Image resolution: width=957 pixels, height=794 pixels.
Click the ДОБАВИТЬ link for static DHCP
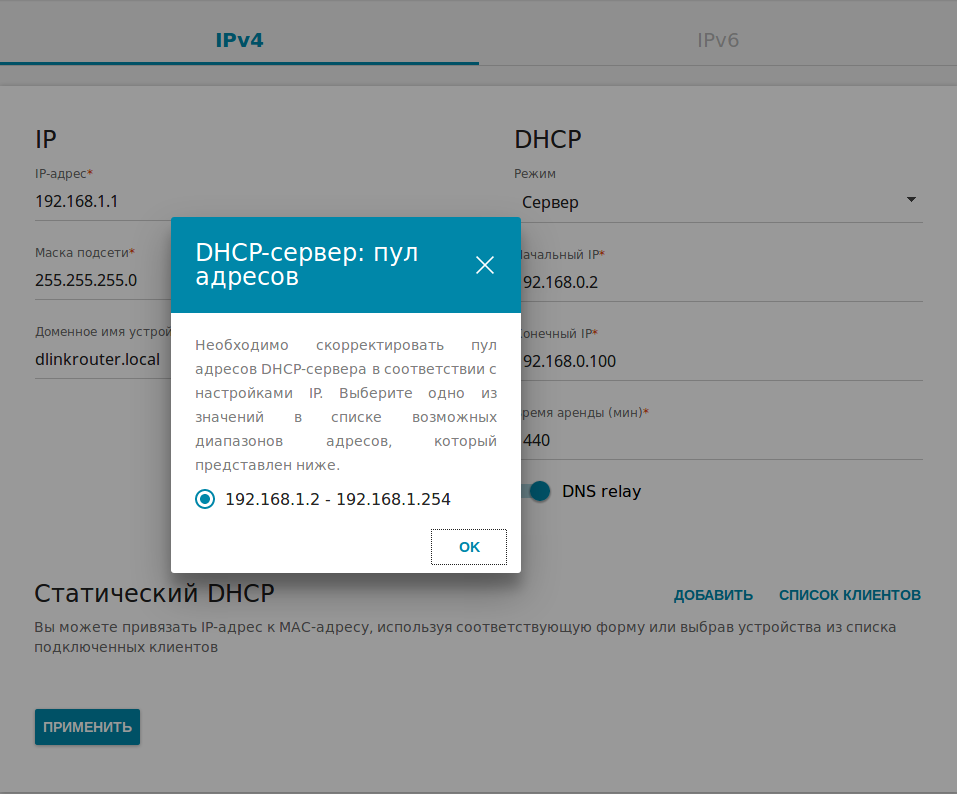713,595
